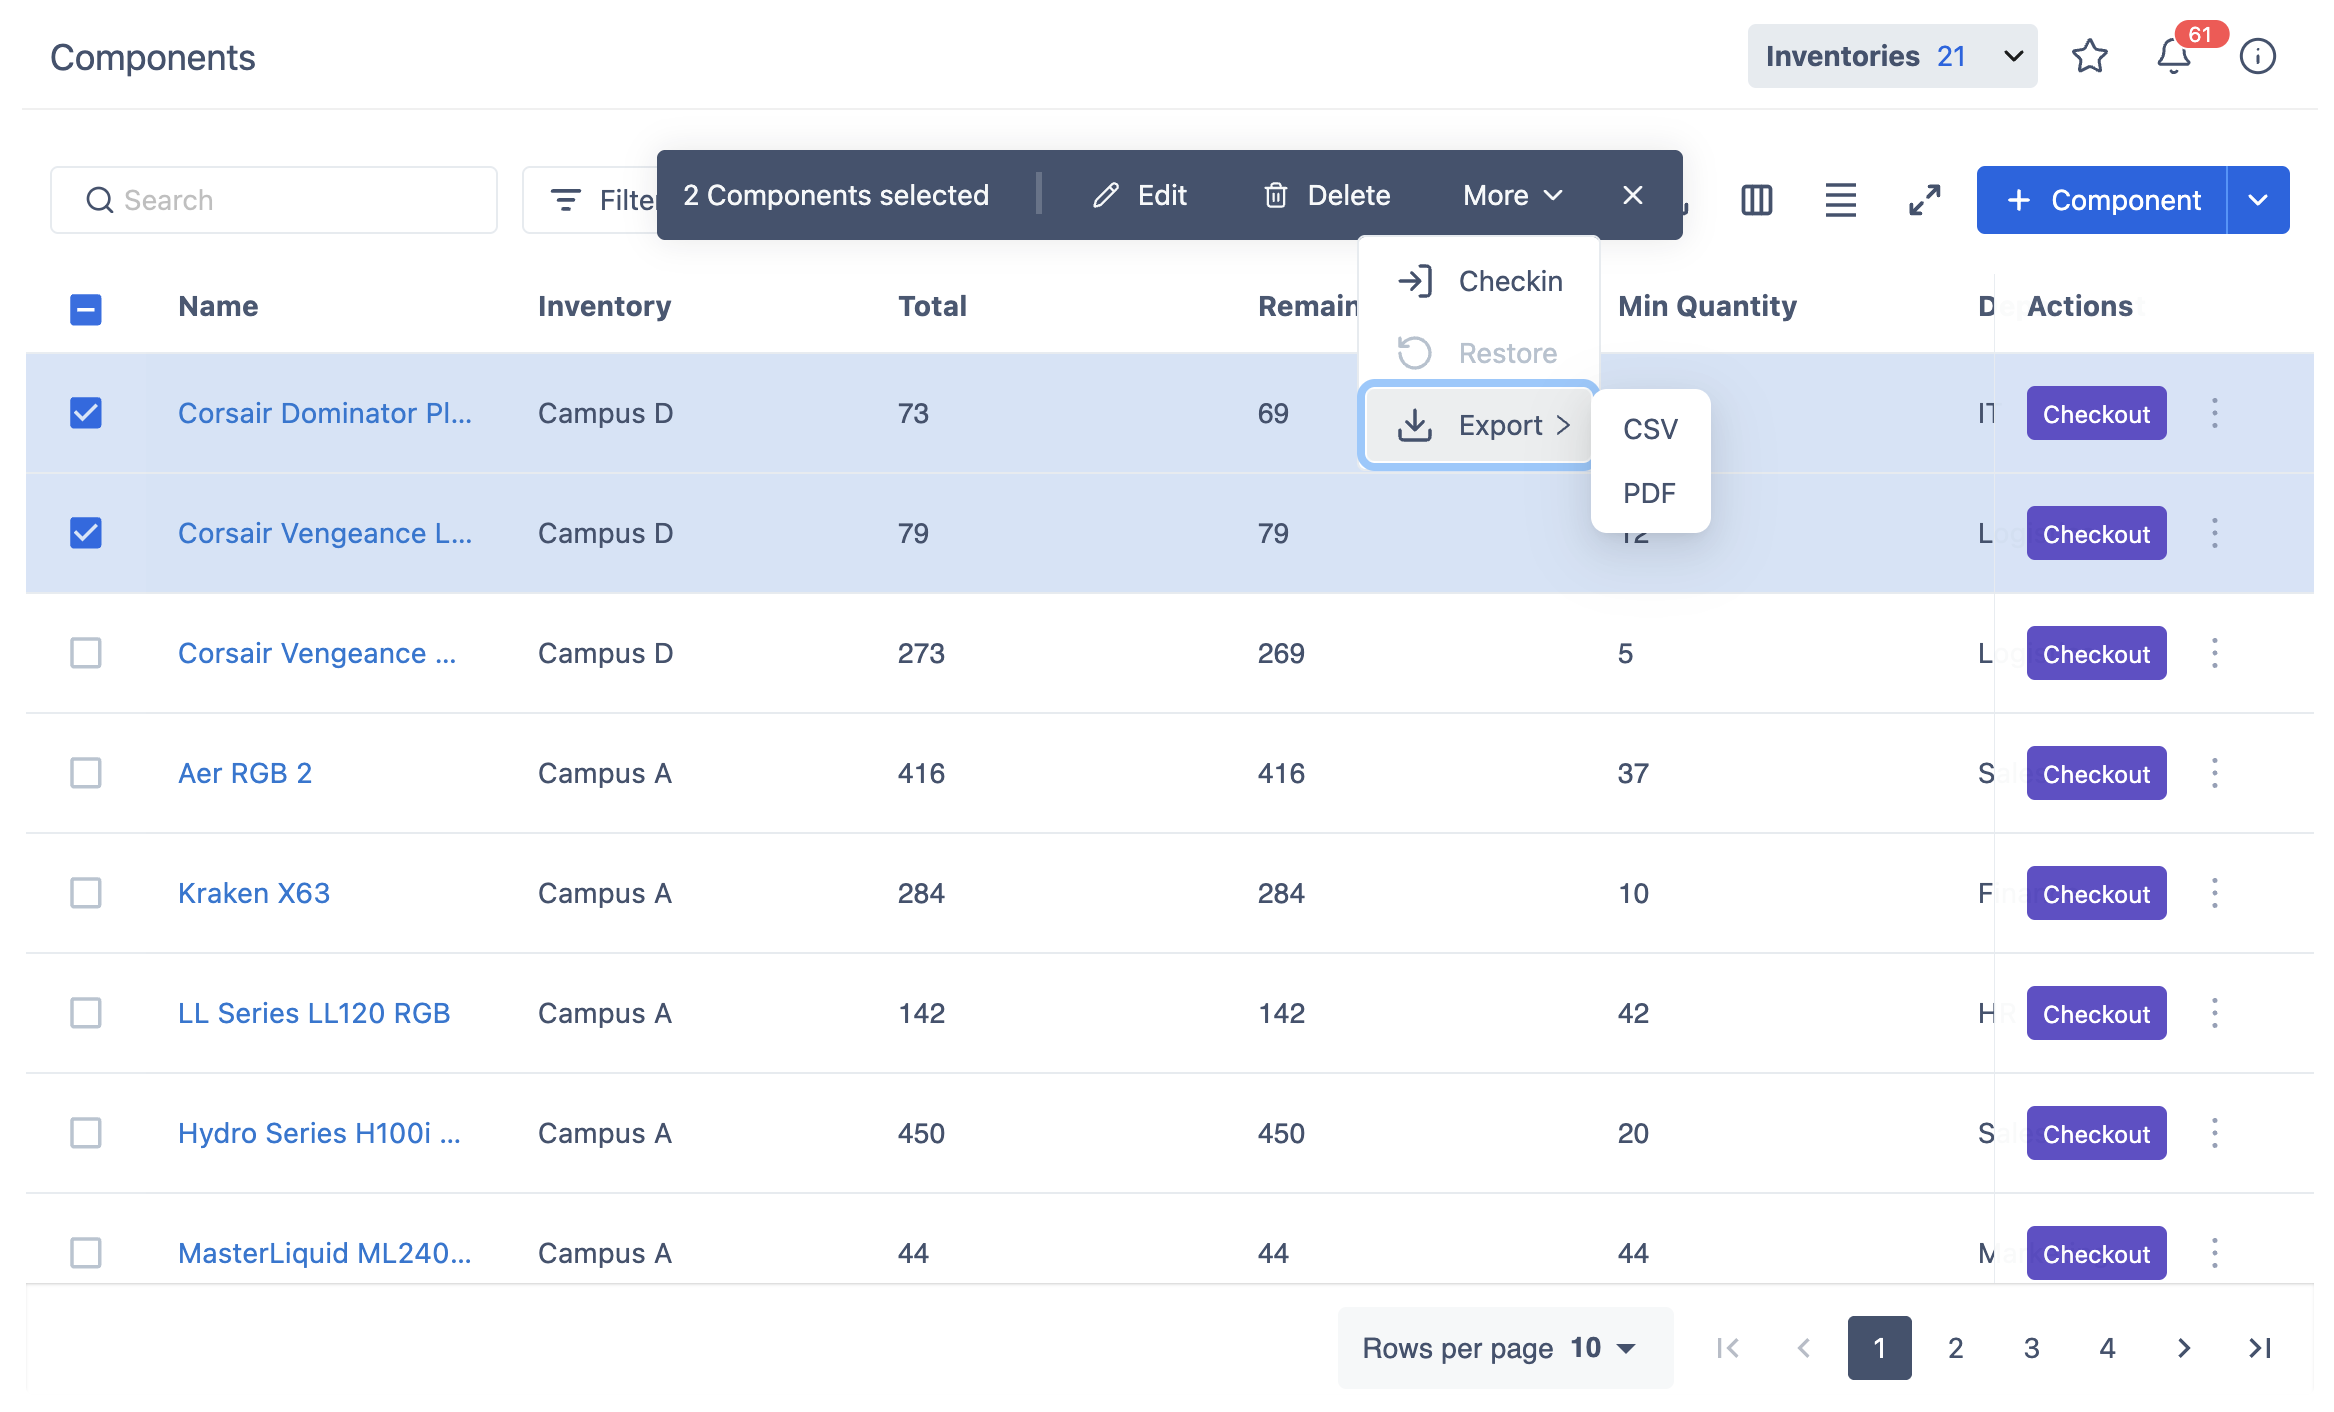Expand the Component button arrow menu
2334x1412 pixels.
tap(2258, 200)
